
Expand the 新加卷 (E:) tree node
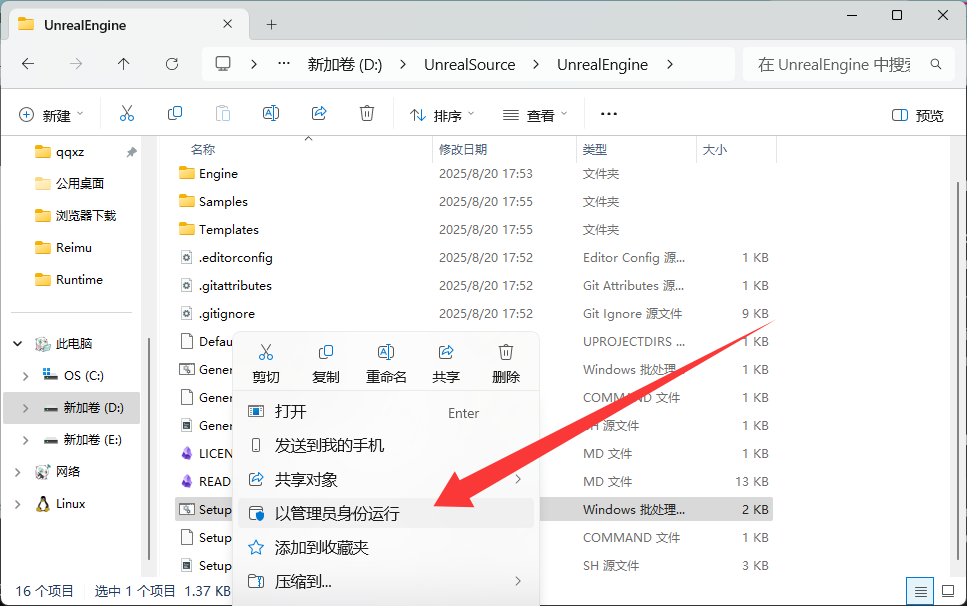click(x=25, y=440)
